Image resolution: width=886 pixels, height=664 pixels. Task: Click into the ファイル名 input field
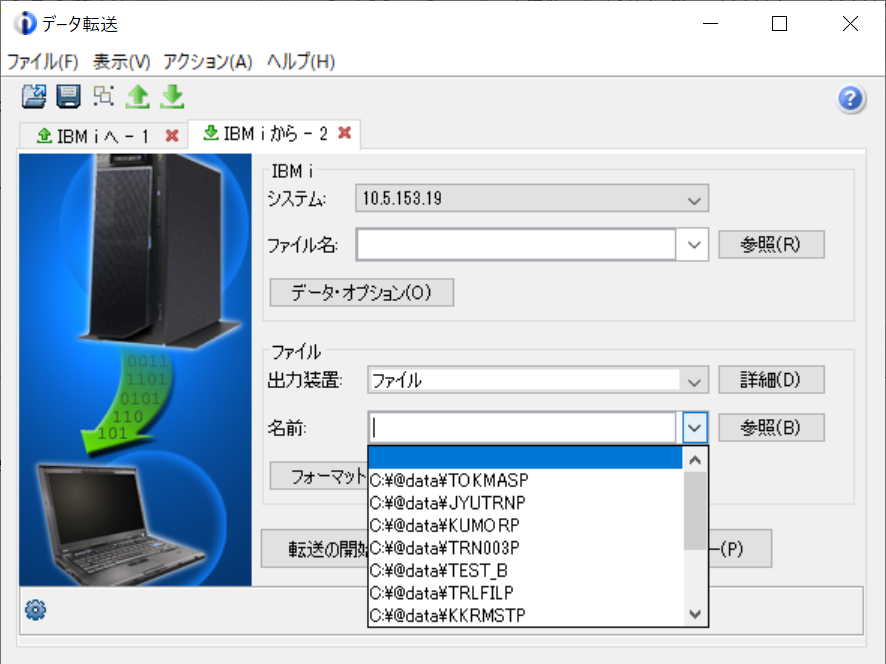(x=516, y=245)
